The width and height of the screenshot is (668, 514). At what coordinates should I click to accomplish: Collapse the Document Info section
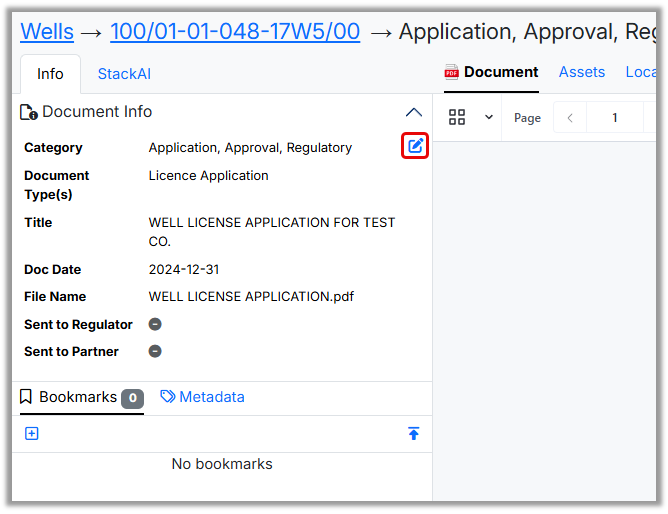[413, 112]
